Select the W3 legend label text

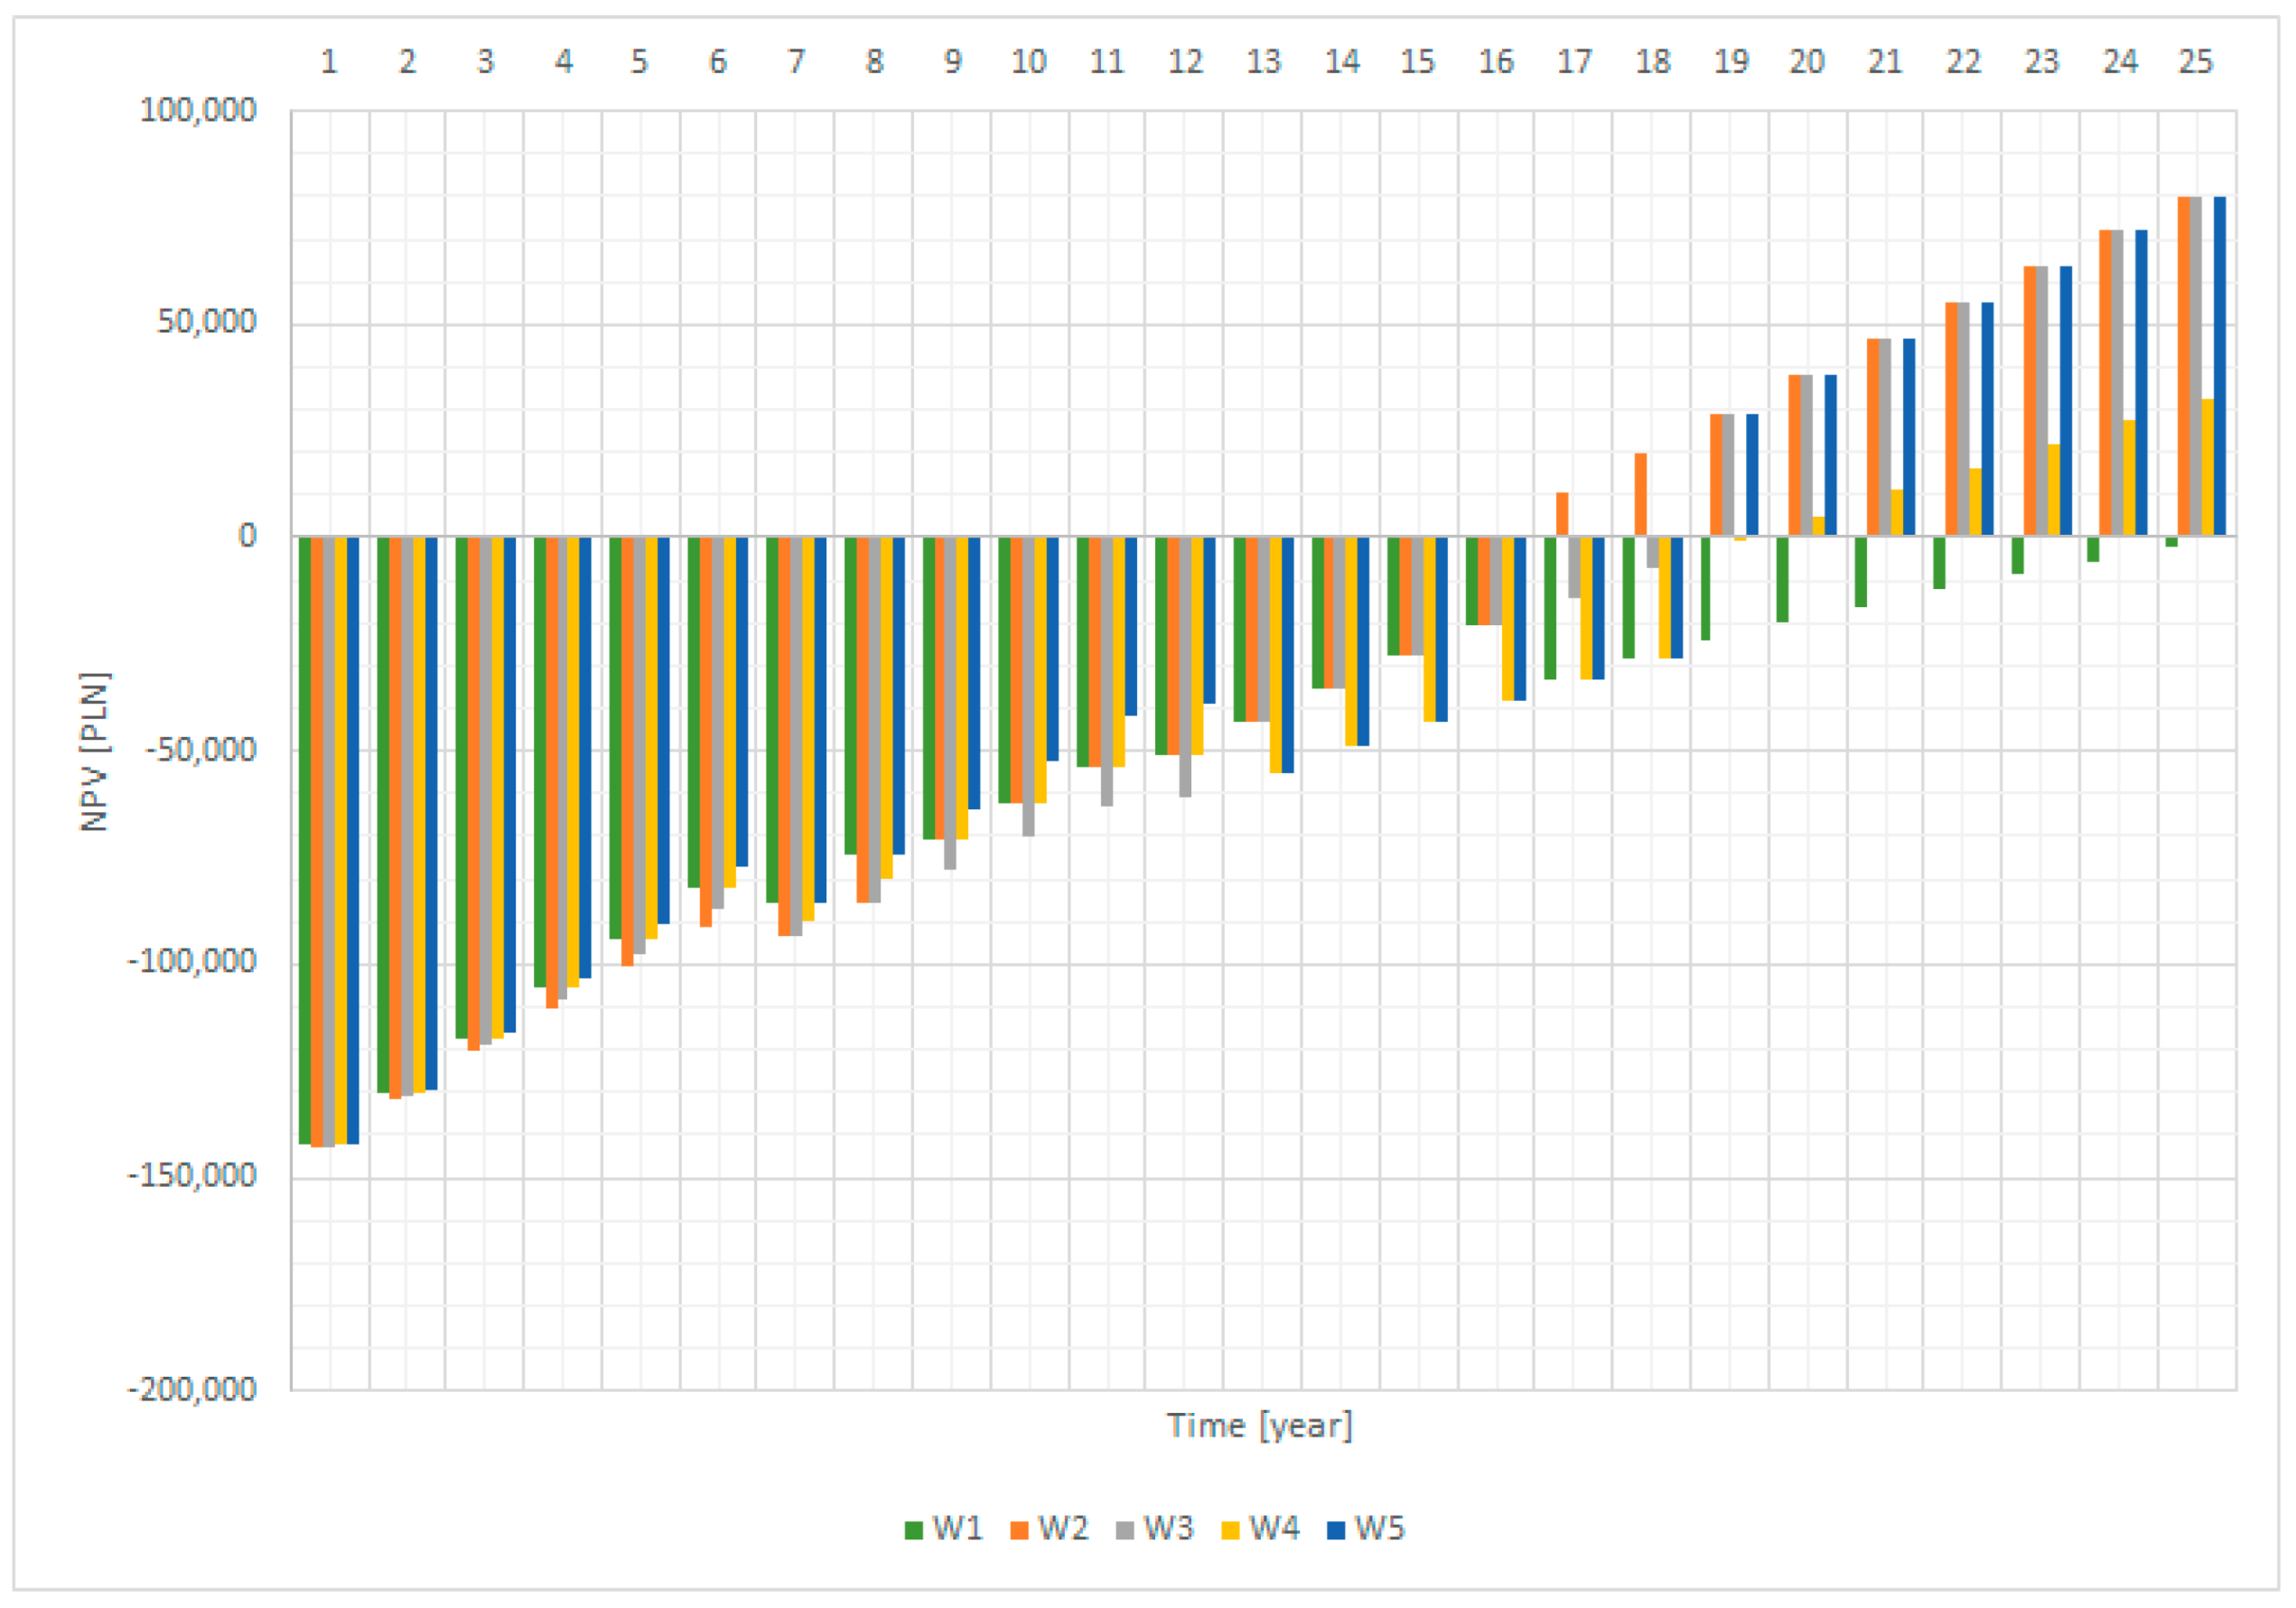pos(1168,1529)
